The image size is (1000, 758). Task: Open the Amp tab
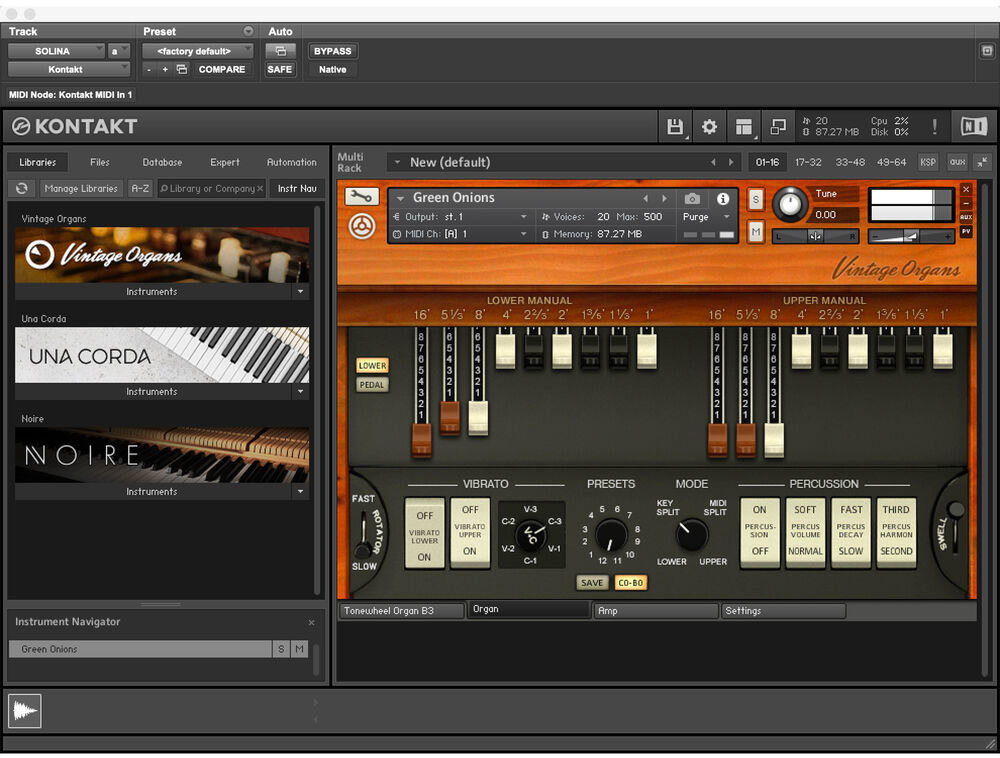pyautogui.click(x=655, y=610)
